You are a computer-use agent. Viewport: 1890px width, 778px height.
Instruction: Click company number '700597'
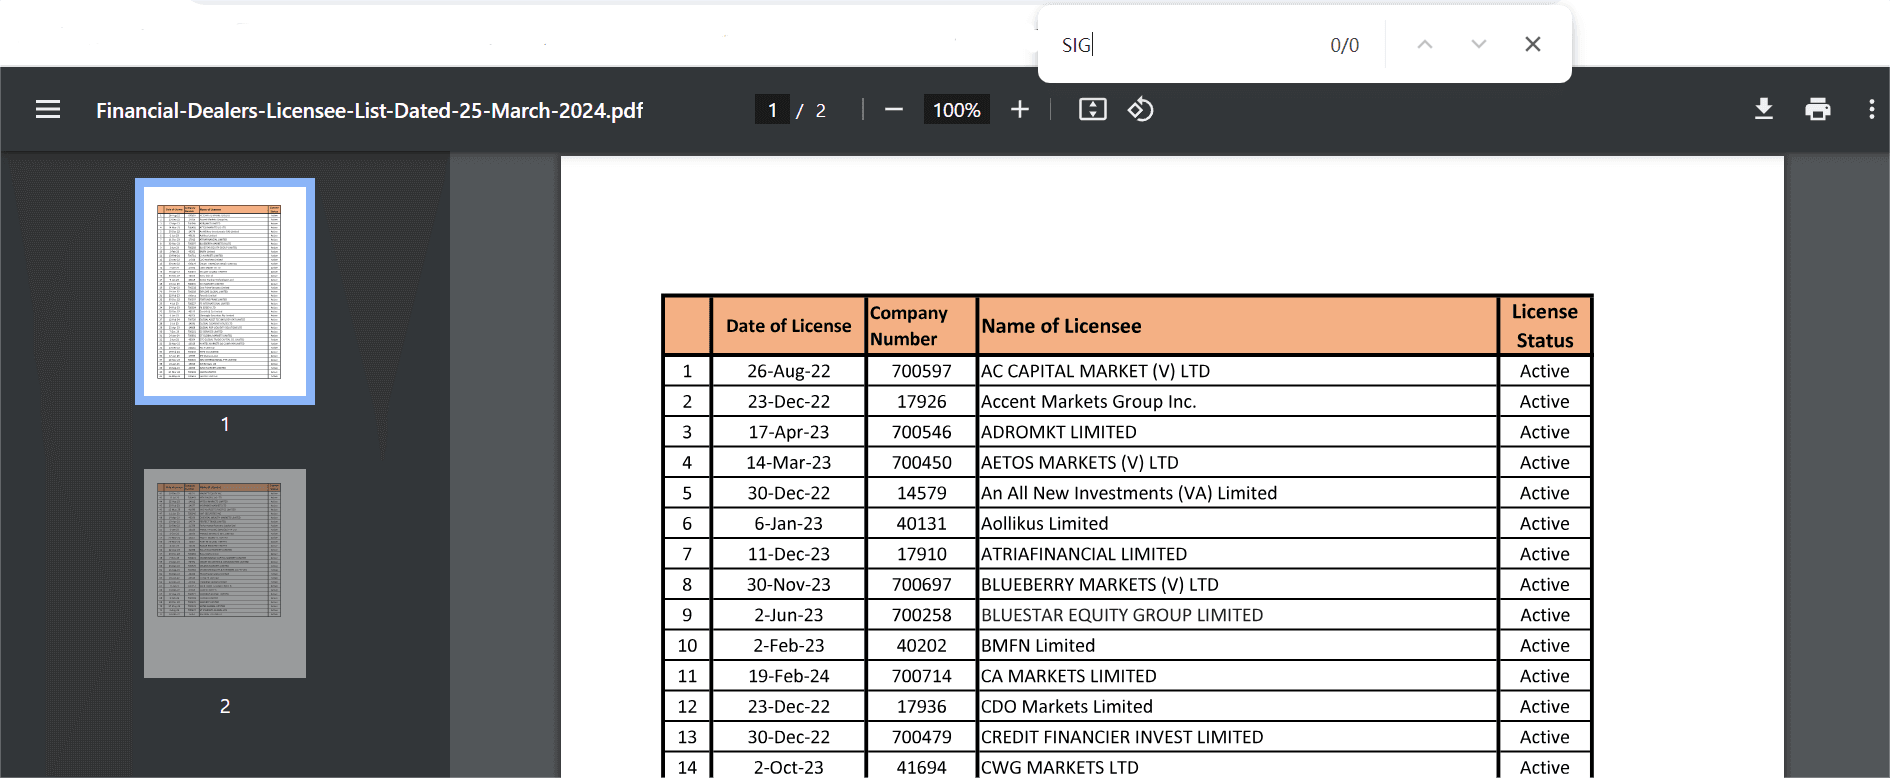[922, 371]
